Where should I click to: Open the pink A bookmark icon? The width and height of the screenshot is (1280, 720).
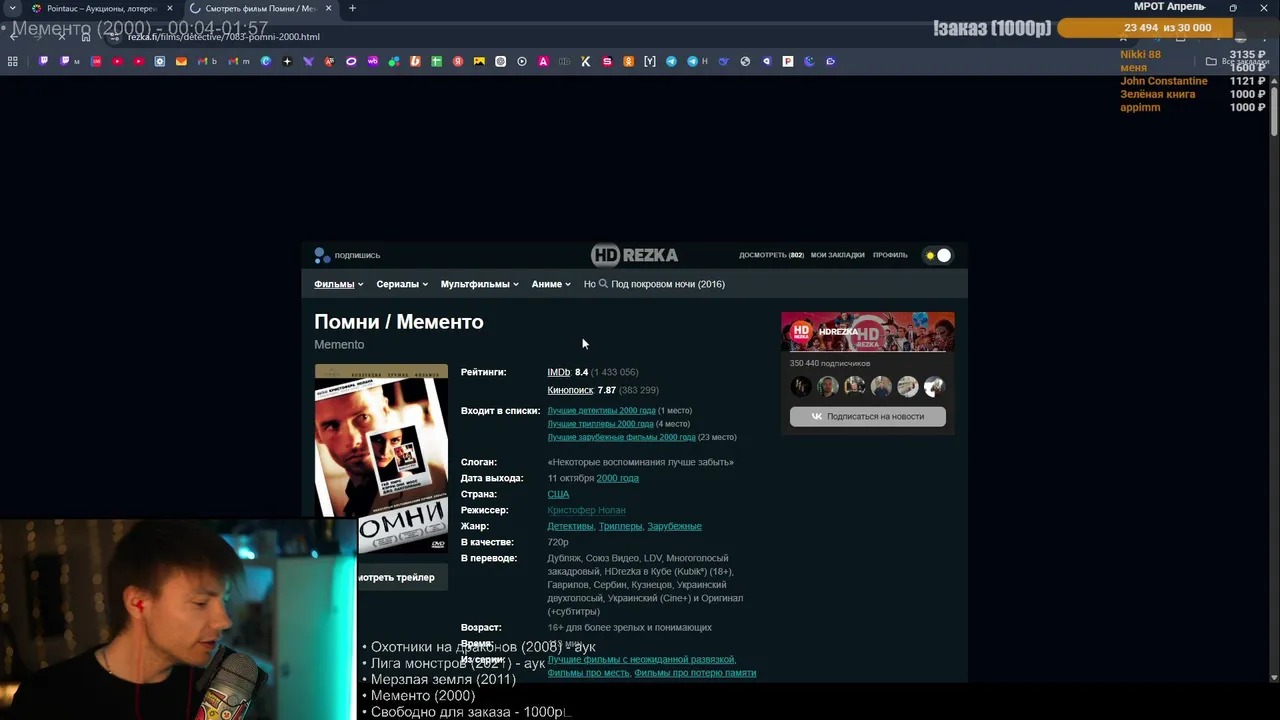[x=543, y=61]
